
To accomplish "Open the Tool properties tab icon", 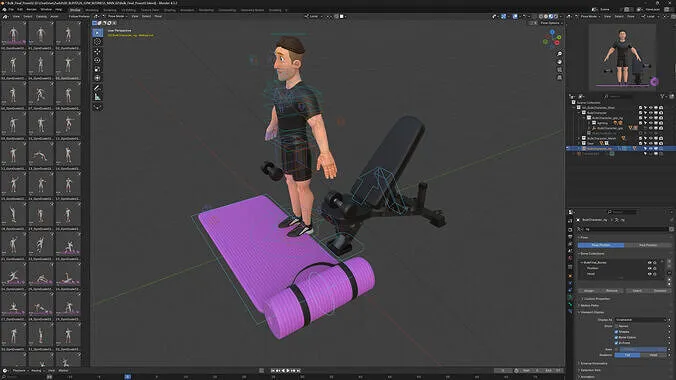I will [x=570, y=221].
